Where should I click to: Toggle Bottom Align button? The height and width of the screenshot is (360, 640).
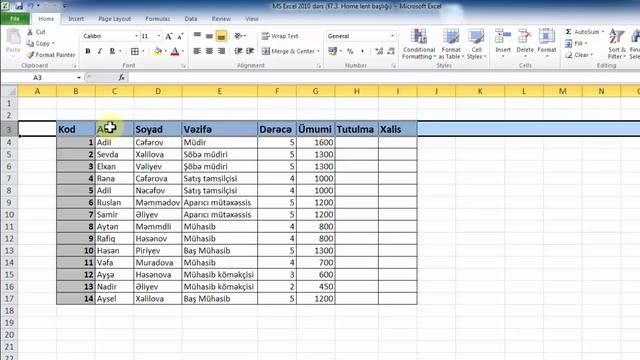(221, 36)
